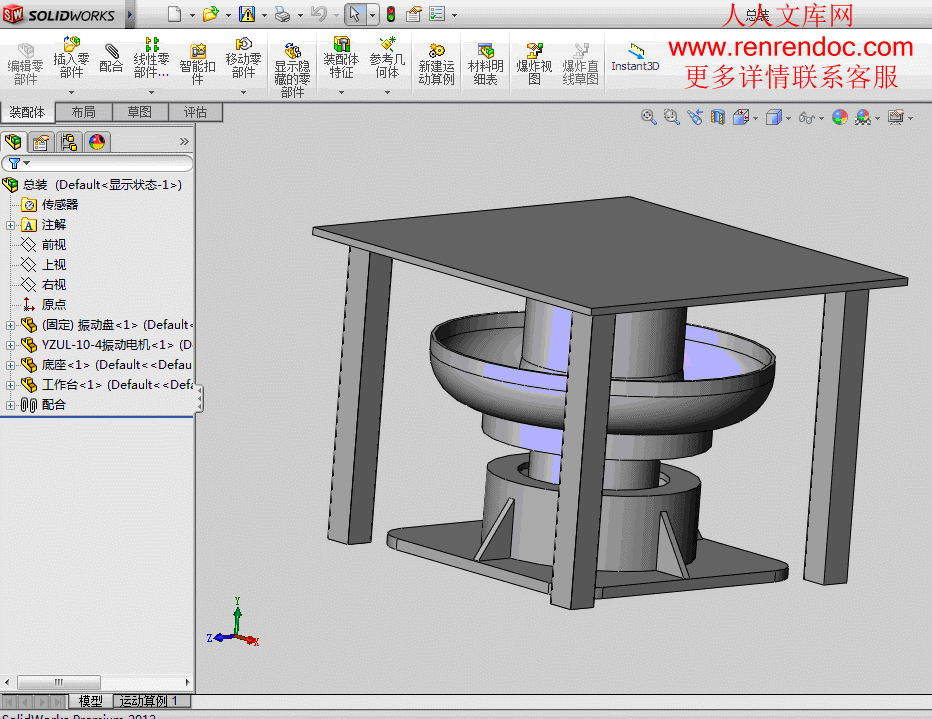Expand the SolidWorks menu flyout arrow

click(x=130, y=14)
